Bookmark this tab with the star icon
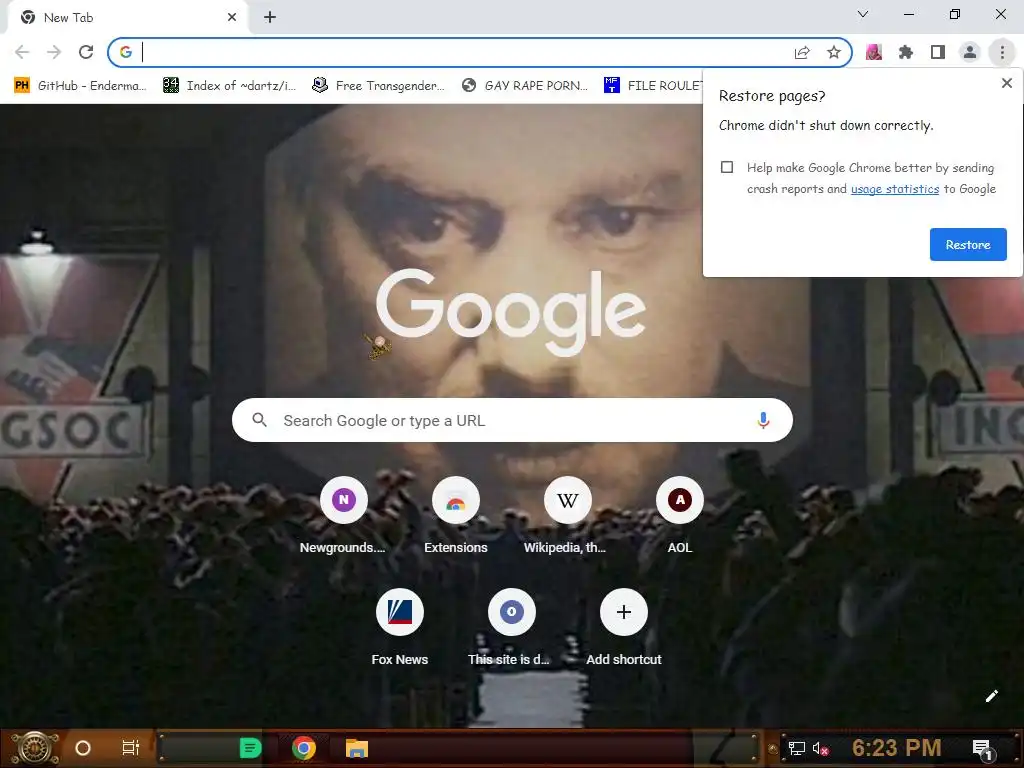This screenshot has width=1024, height=768. (x=834, y=52)
